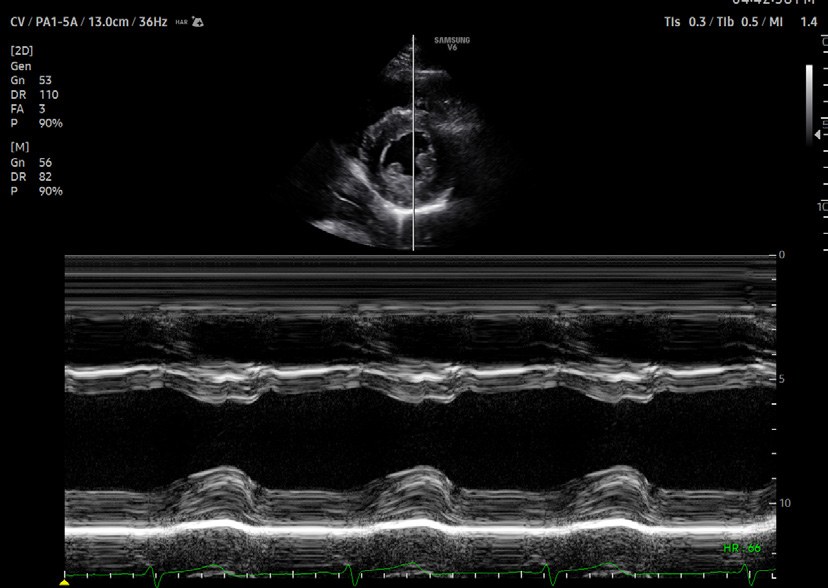The image size is (828, 588).
Task: Click the HAR harmonic indicator
Action: 182,23
